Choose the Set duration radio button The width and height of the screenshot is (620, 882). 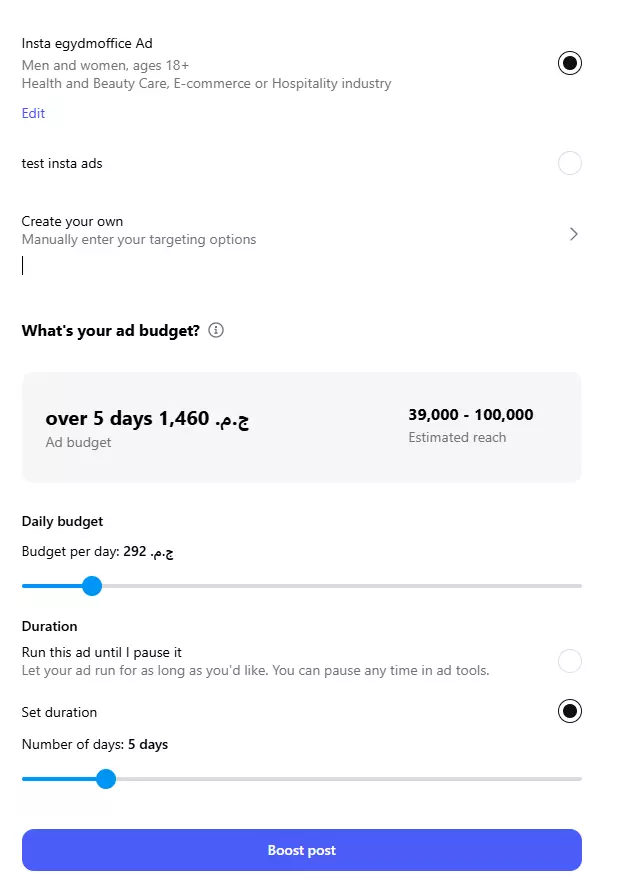tap(569, 711)
